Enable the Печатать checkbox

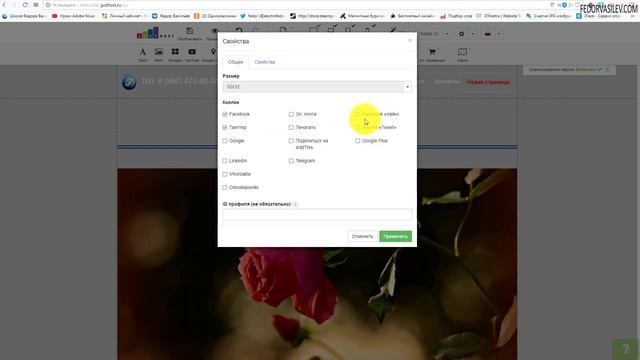click(x=291, y=127)
